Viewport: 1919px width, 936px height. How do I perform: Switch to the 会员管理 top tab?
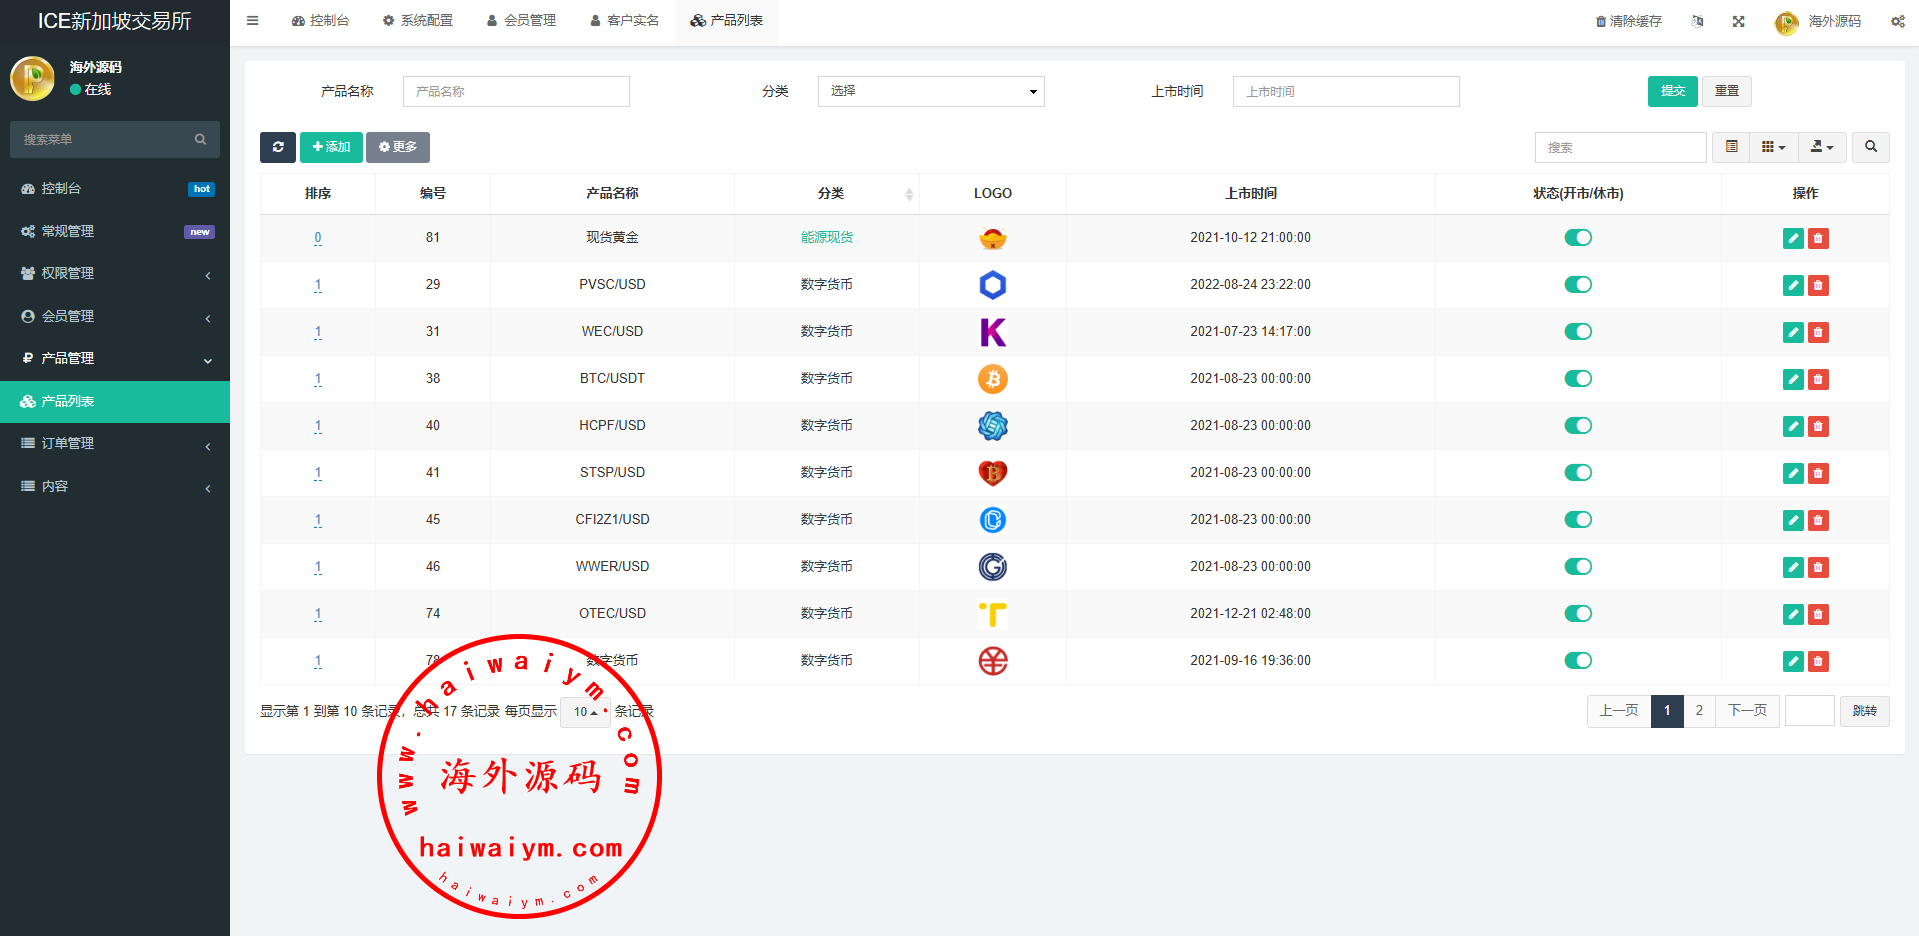coord(521,21)
